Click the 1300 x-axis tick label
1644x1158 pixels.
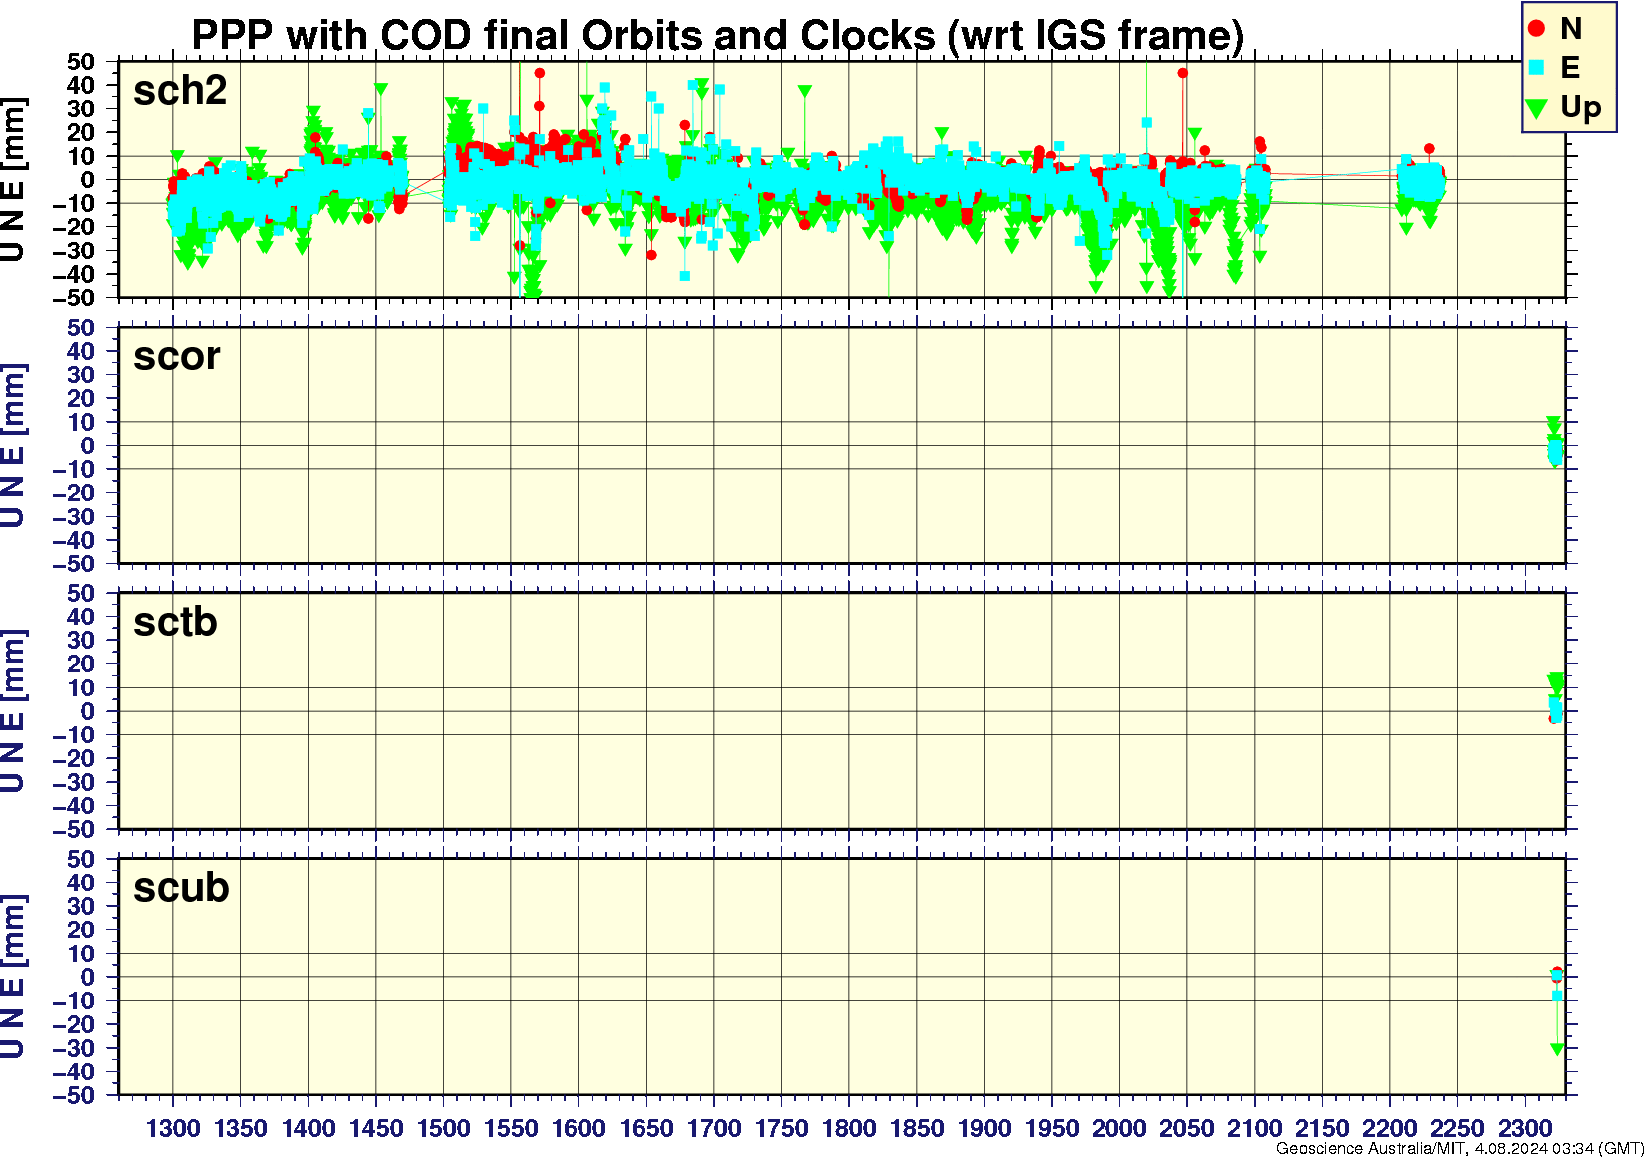click(x=173, y=1128)
